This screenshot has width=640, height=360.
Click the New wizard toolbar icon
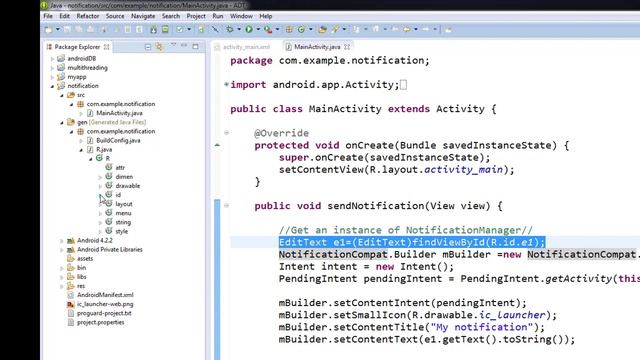49,29
